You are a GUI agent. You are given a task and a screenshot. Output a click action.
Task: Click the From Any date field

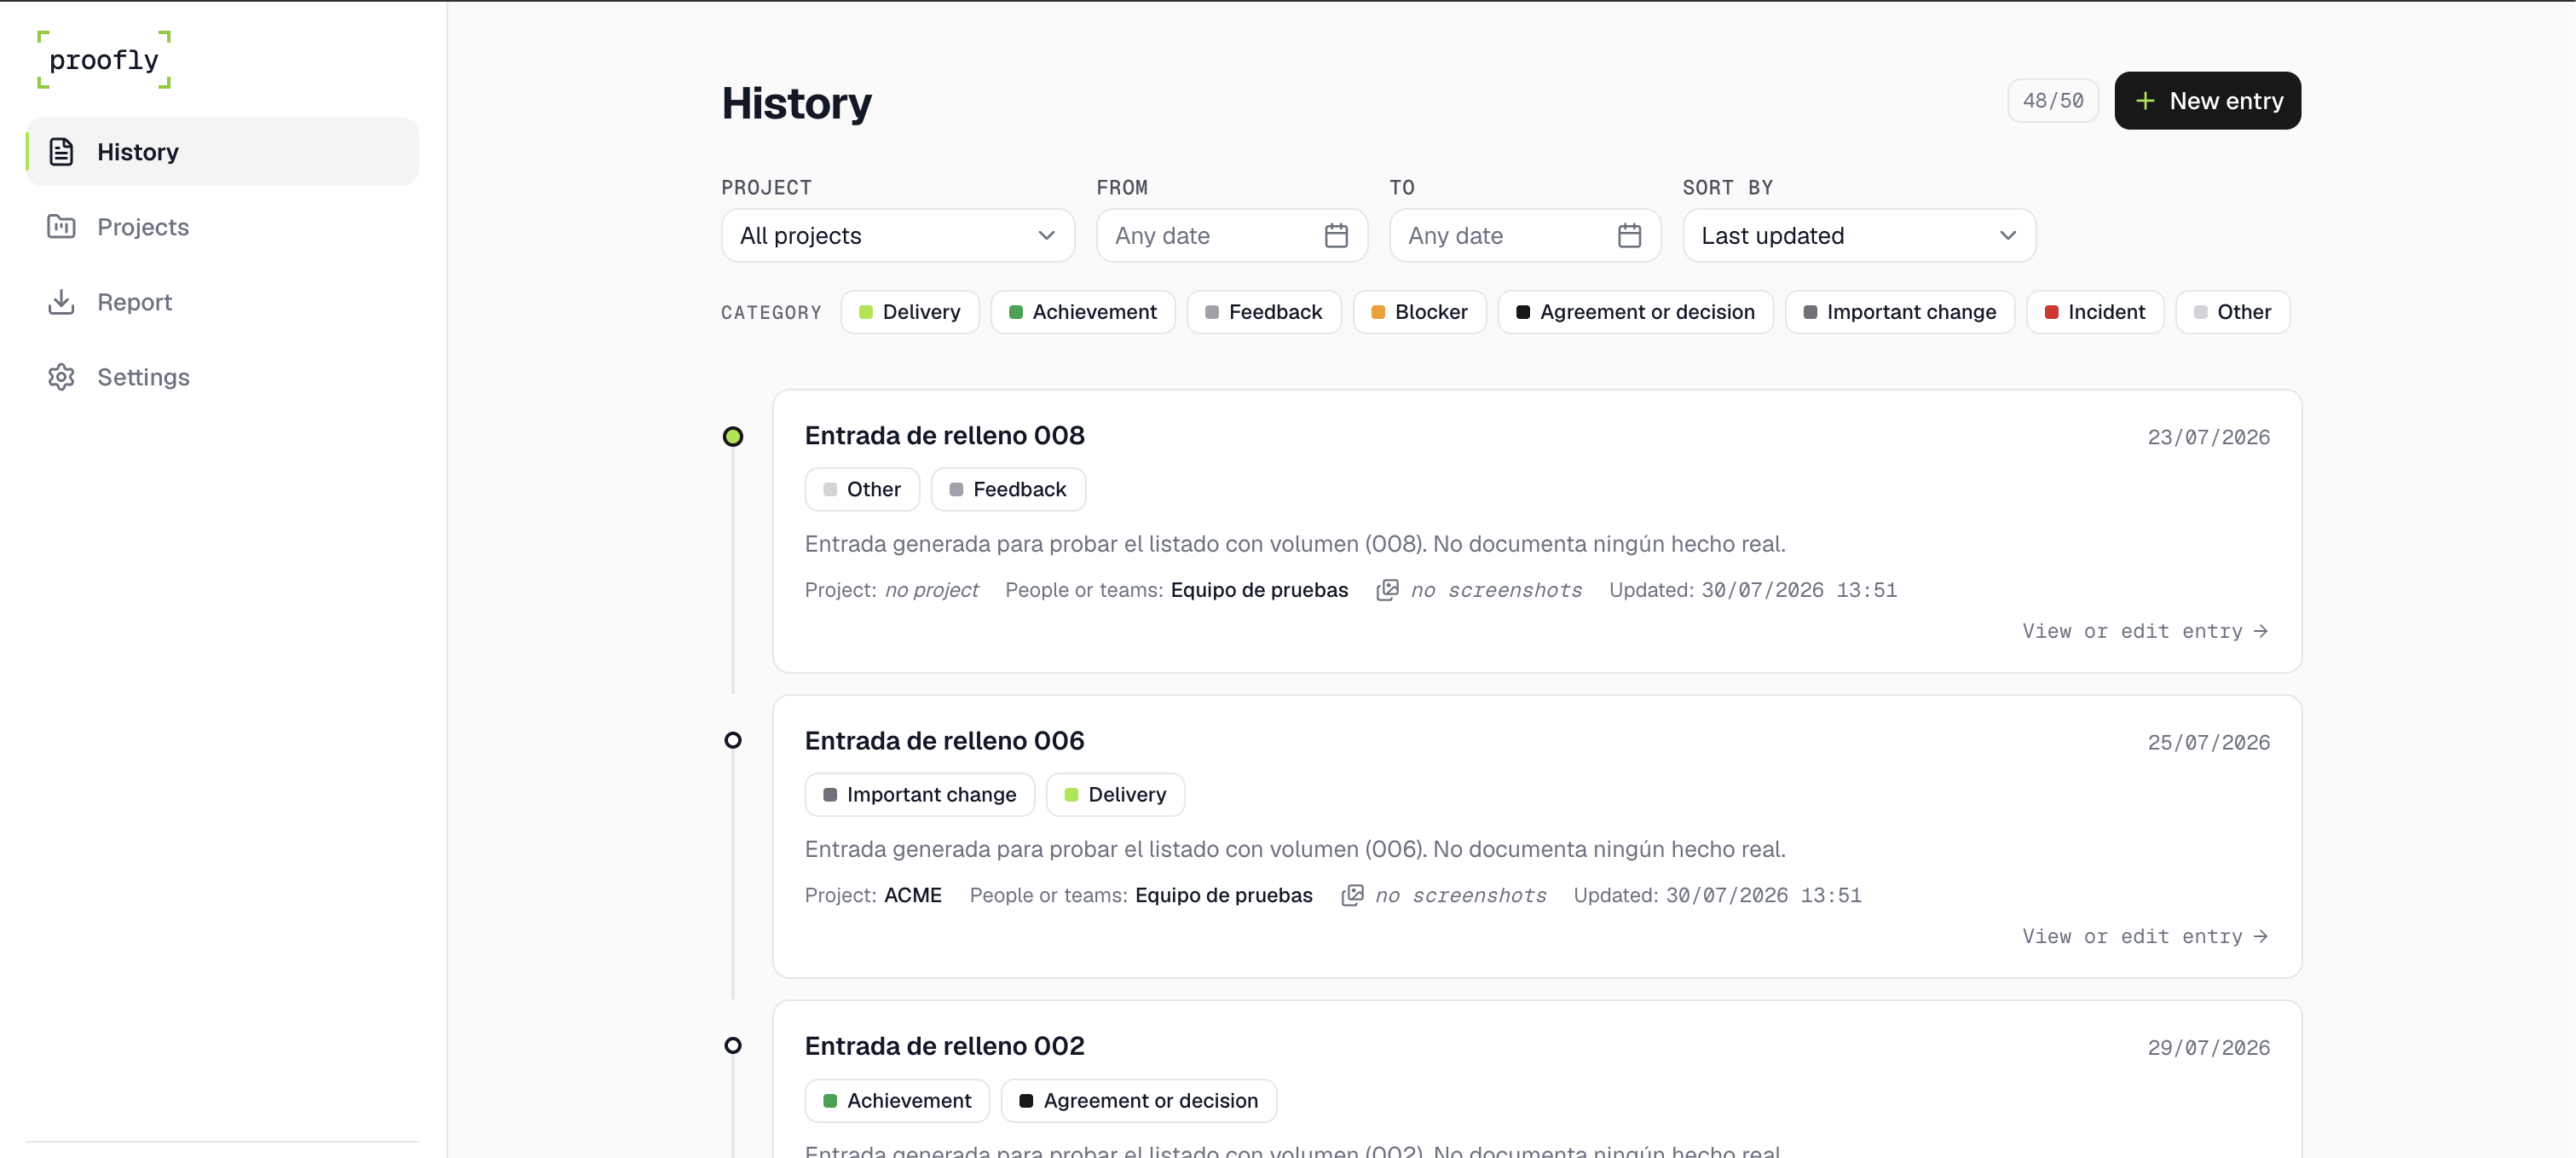1231,236
